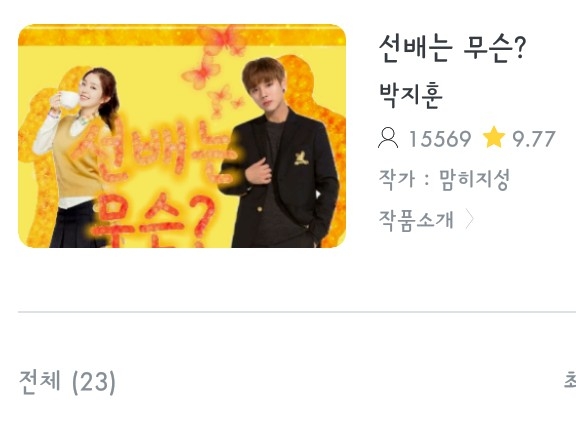Viewport: 576px width, 432px height.
Task: Click the 작가 label before author name
Action: 397,180
